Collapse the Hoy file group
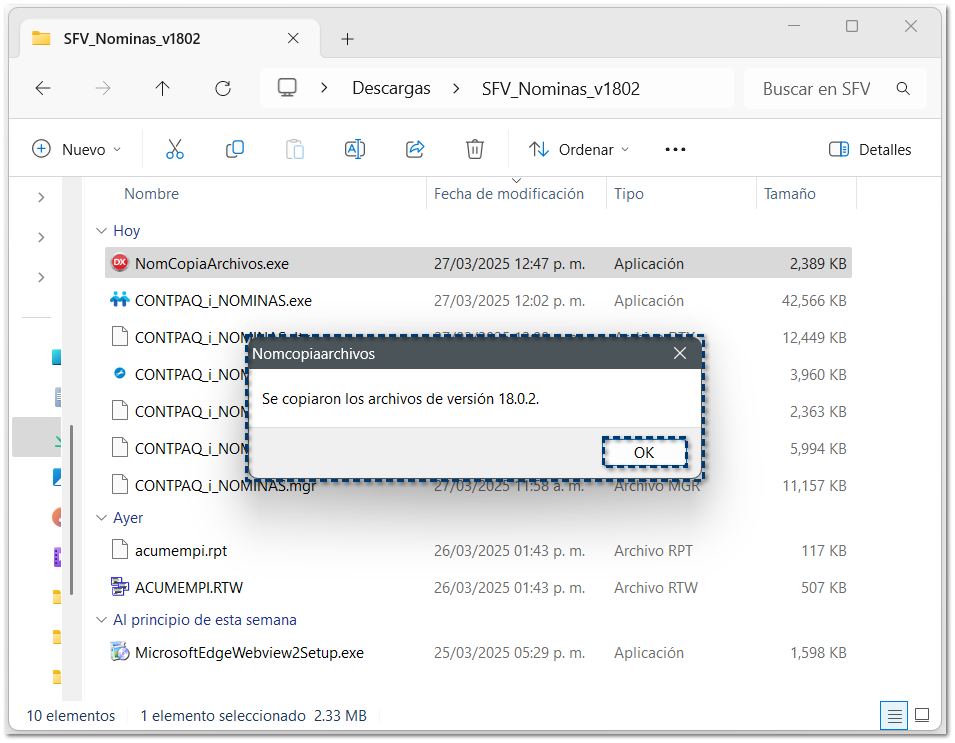This screenshot has height=743, width=955. tap(101, 231)
